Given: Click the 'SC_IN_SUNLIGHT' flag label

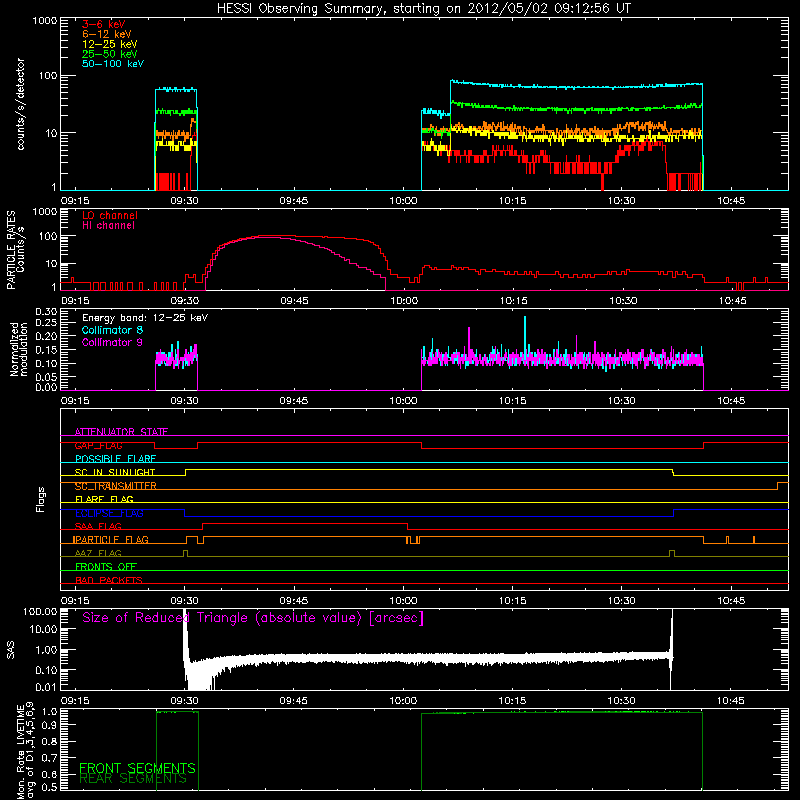Looking at the screenshot, I should click(x=115, y=472).
